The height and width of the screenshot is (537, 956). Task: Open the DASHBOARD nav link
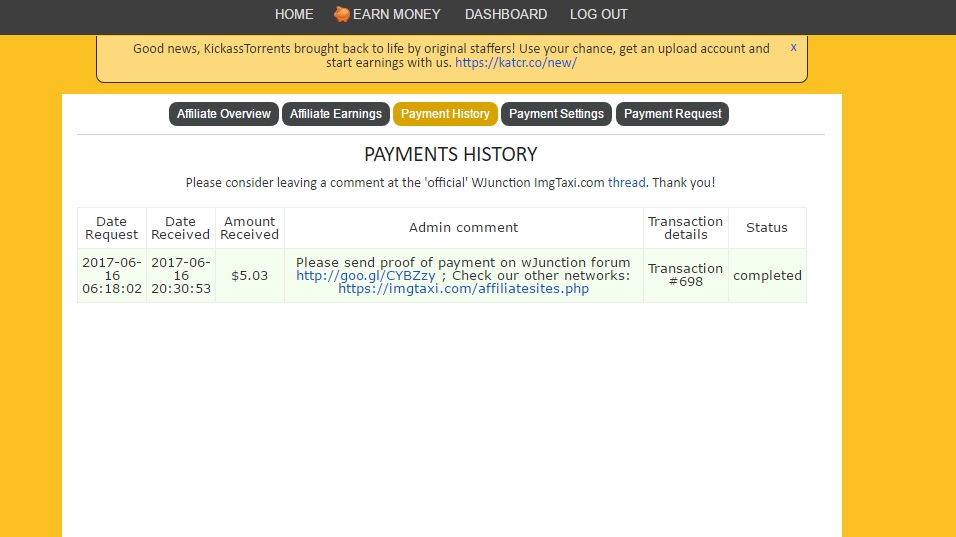pos(506,14)
